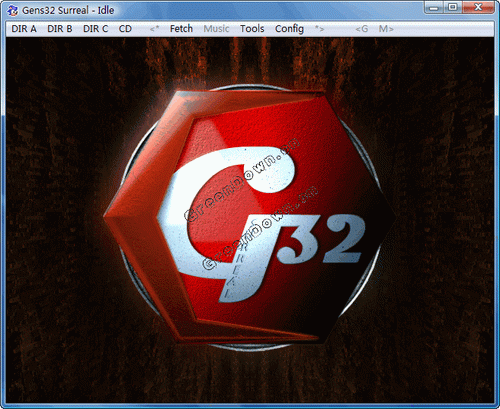Open the DIR A menu
Viewport: 500px width, 409px height.
pos(24,29)
